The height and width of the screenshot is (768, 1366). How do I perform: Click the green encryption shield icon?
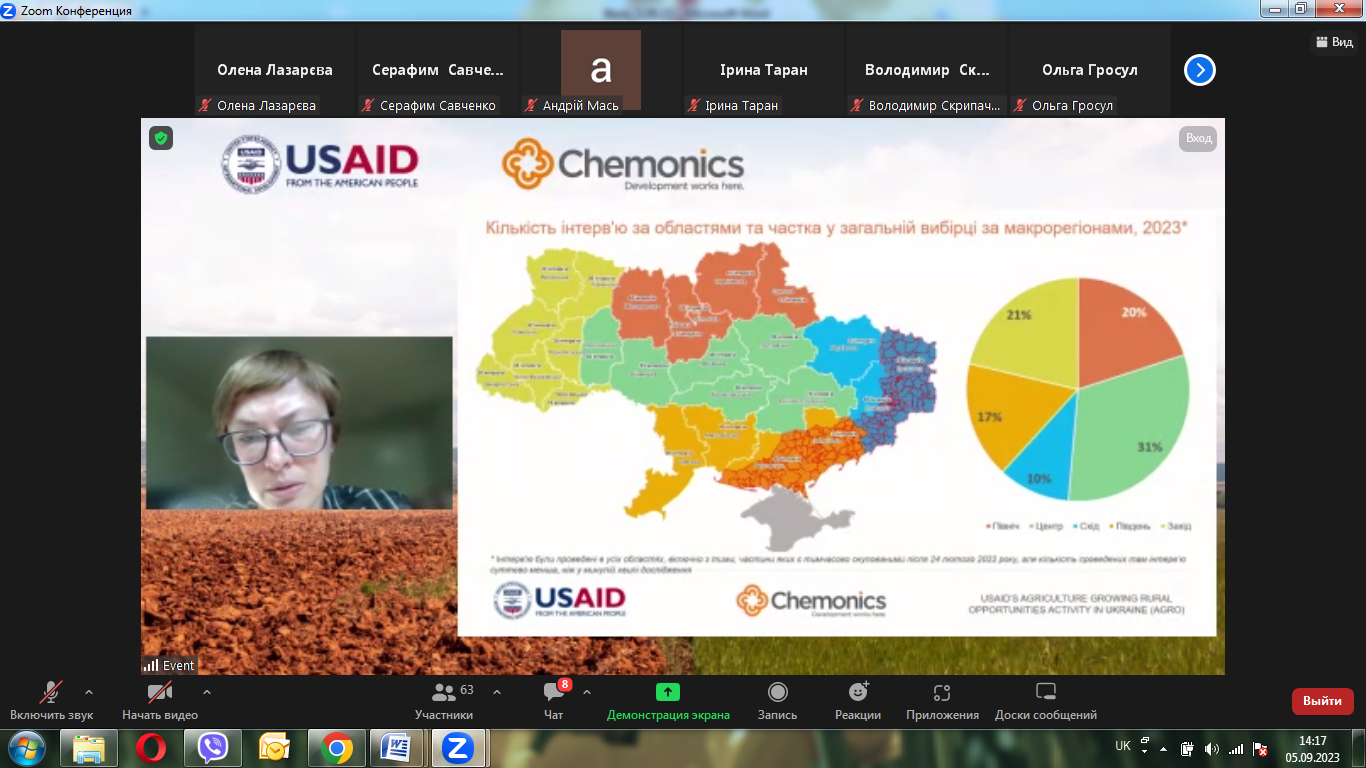pyautogui.click(x=161, y=138)
